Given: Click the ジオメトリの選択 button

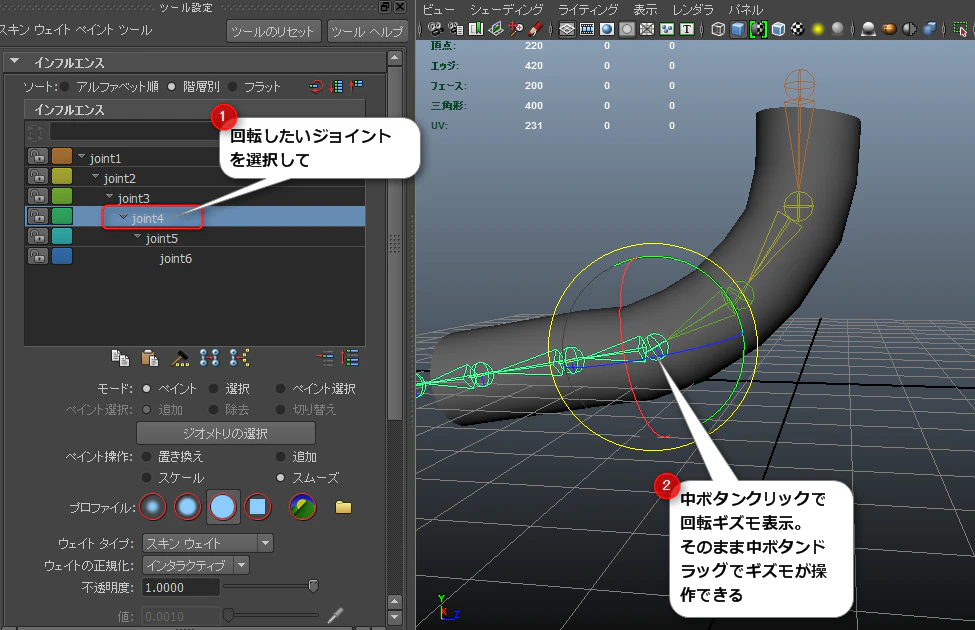Looking at the screenshot, I should click(x=225, y=433).
